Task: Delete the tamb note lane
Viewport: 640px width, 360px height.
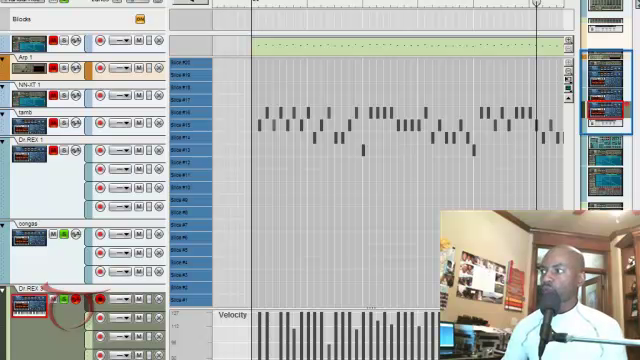Action: (x=159, y=123)
